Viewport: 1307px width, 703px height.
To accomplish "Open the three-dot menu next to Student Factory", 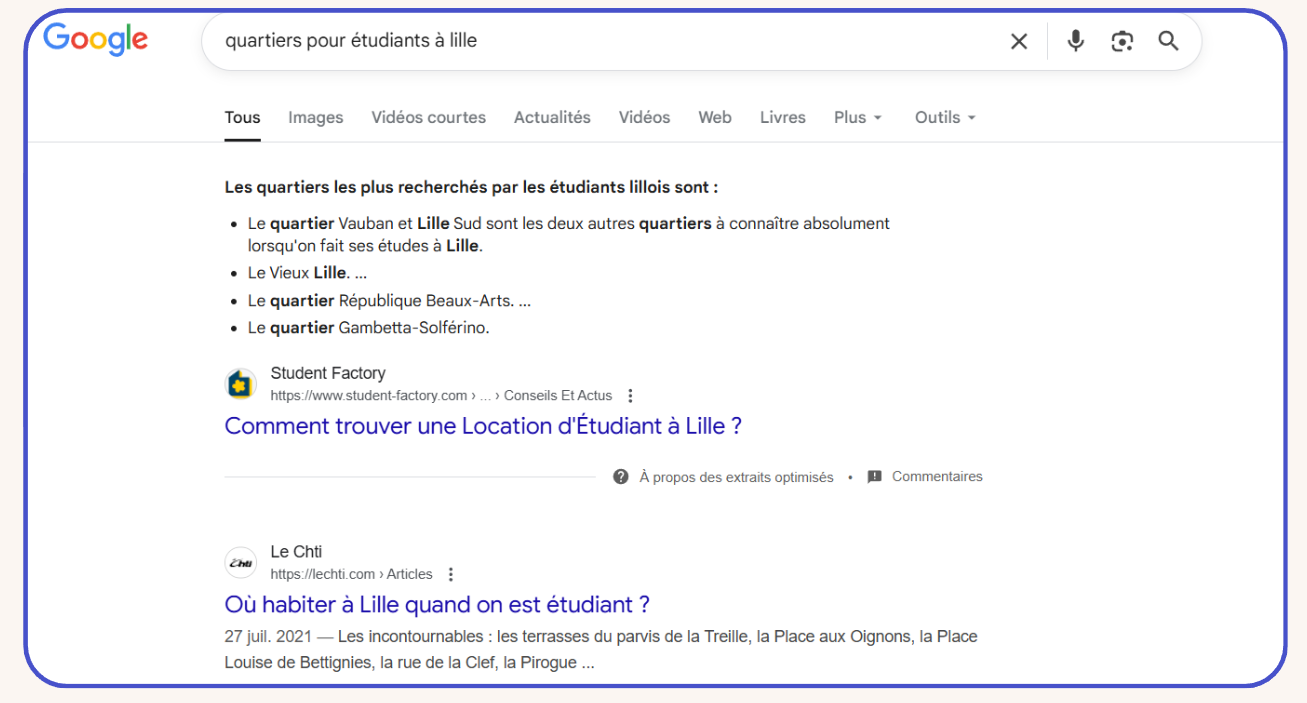I will 630,395.
